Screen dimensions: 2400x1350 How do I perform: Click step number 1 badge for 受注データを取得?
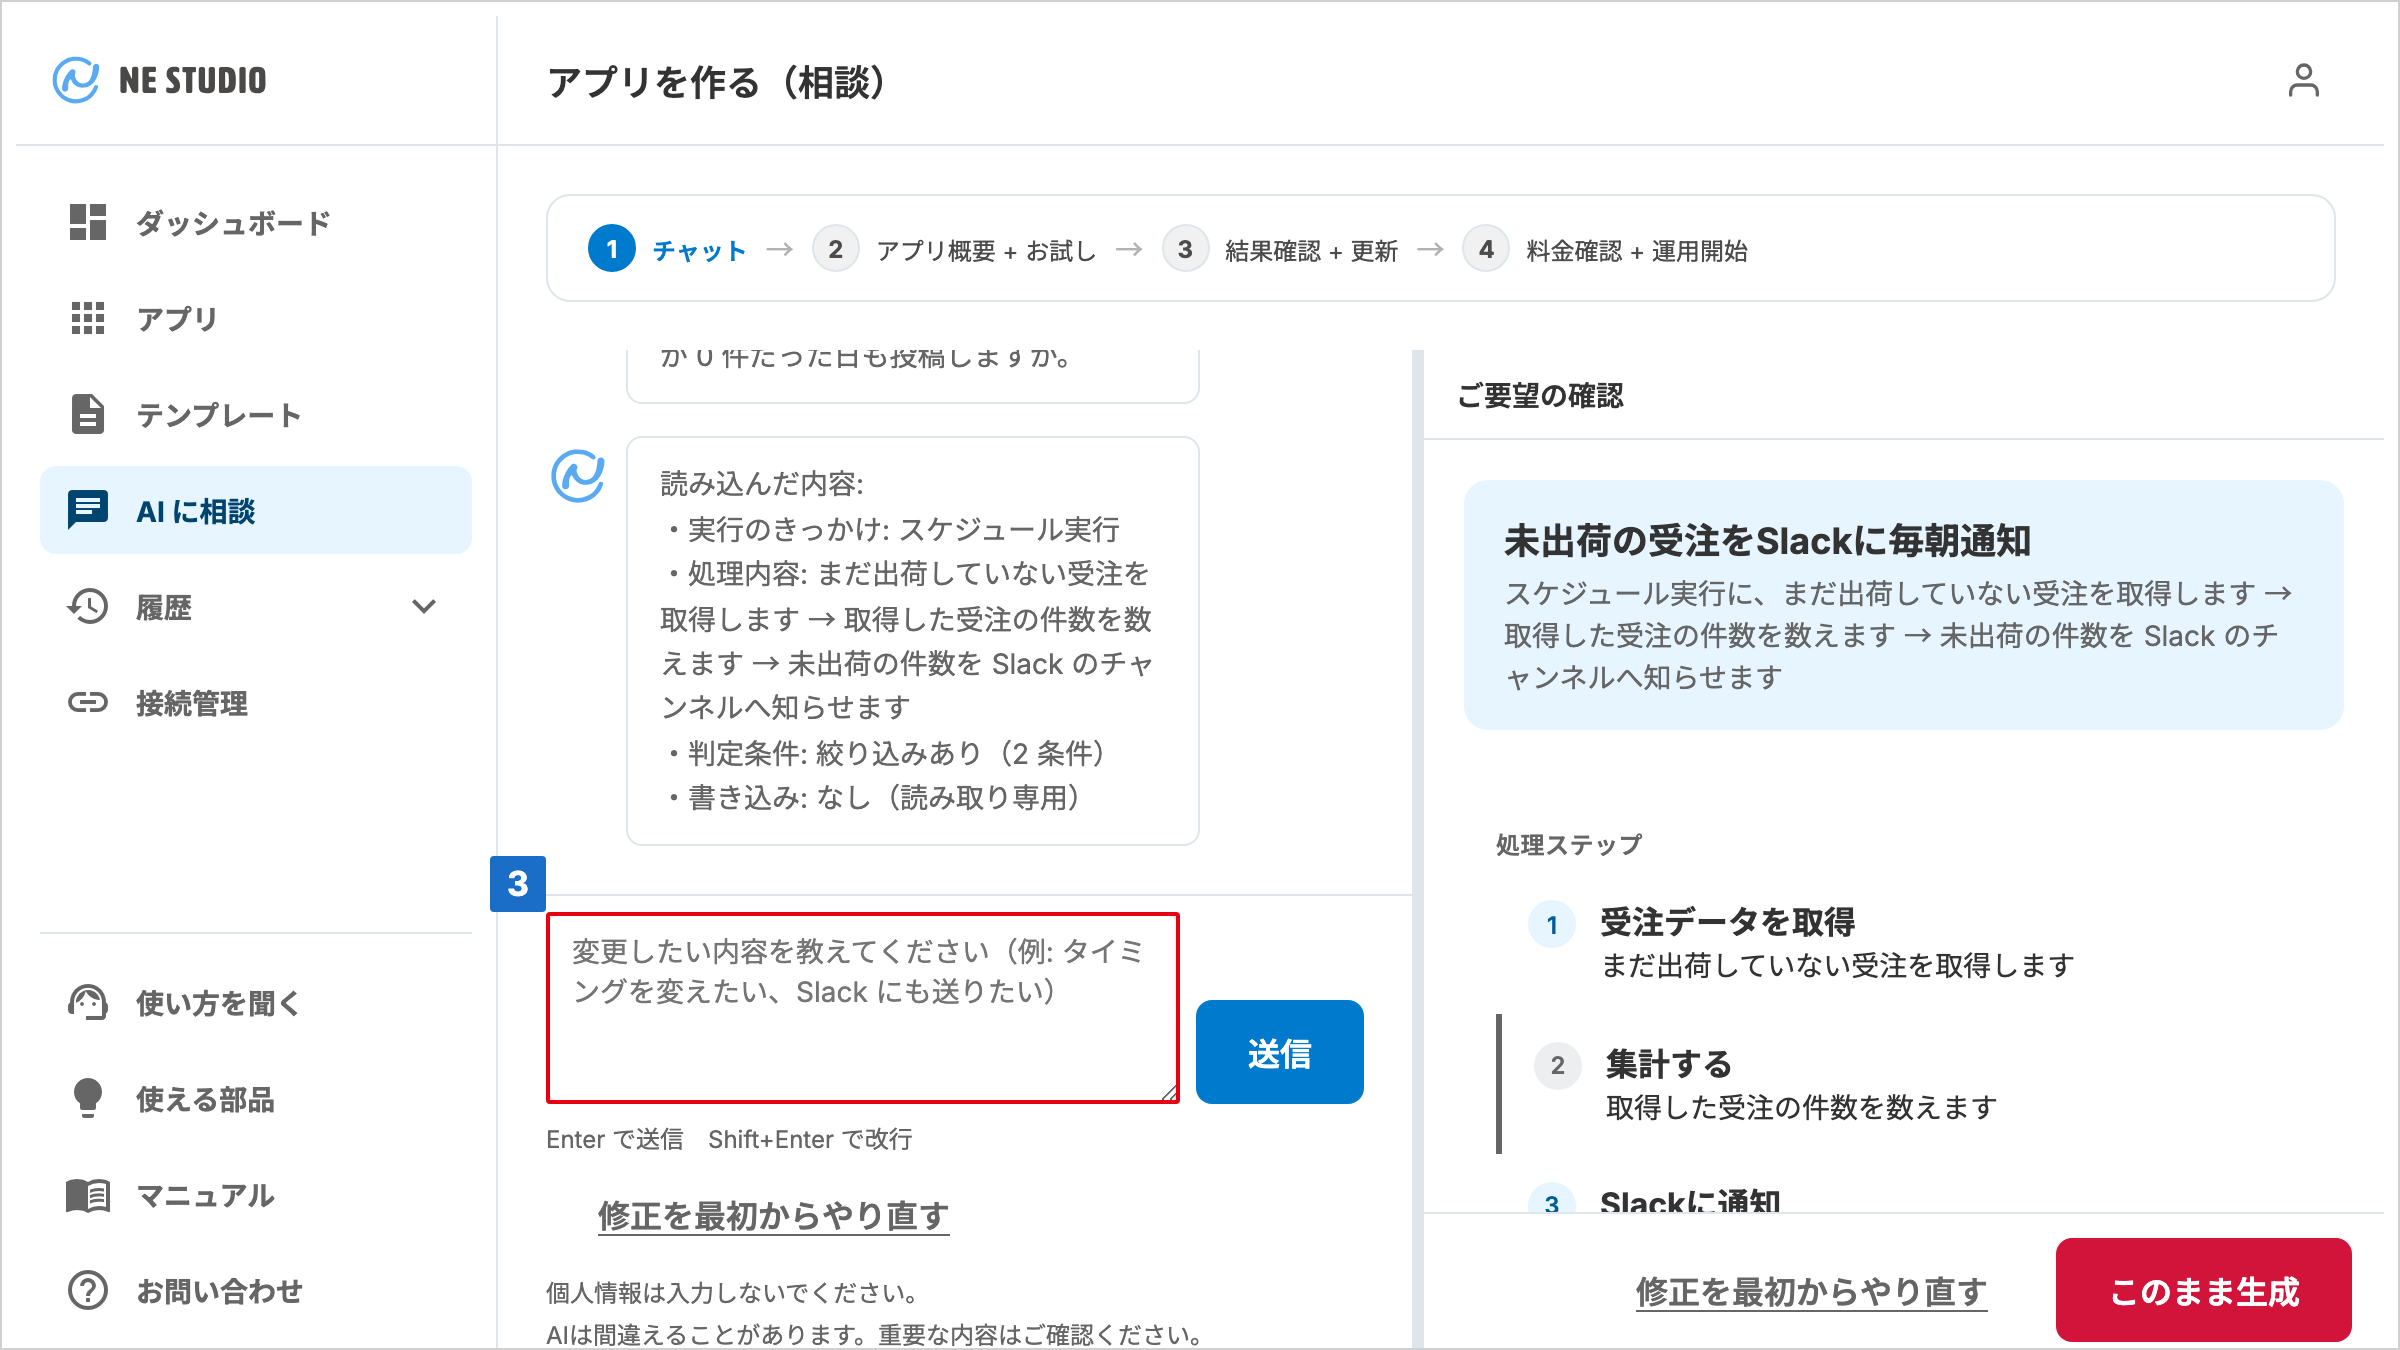coord(1552,924)
